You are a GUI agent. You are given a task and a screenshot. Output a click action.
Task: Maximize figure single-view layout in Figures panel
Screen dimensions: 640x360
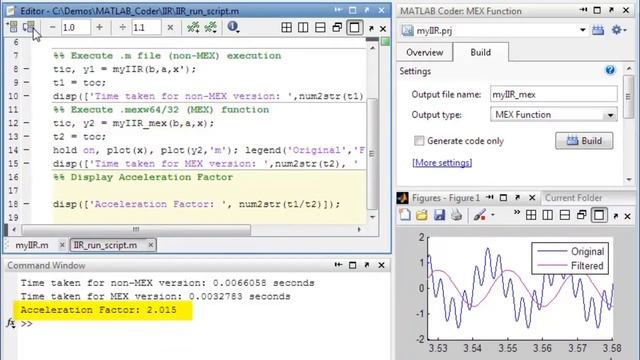pyautogui.click(x=599, y=215)
